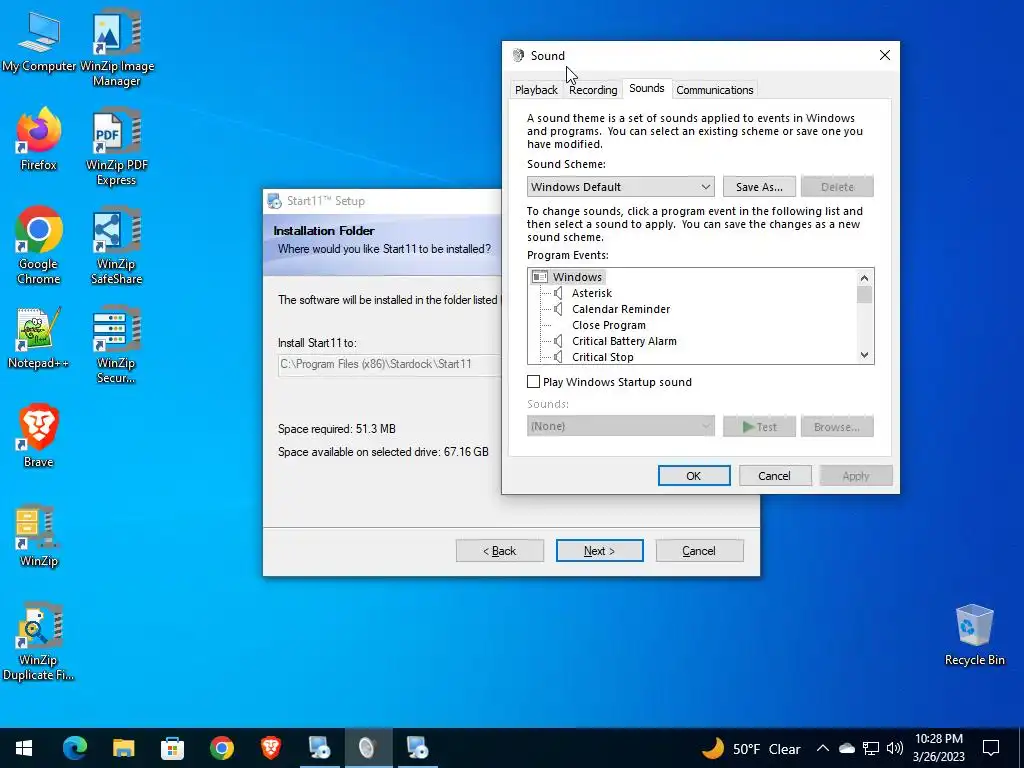Select the Critical Stop event
Viewport: 1024px width, 768px height.
(x=603, y=357)
